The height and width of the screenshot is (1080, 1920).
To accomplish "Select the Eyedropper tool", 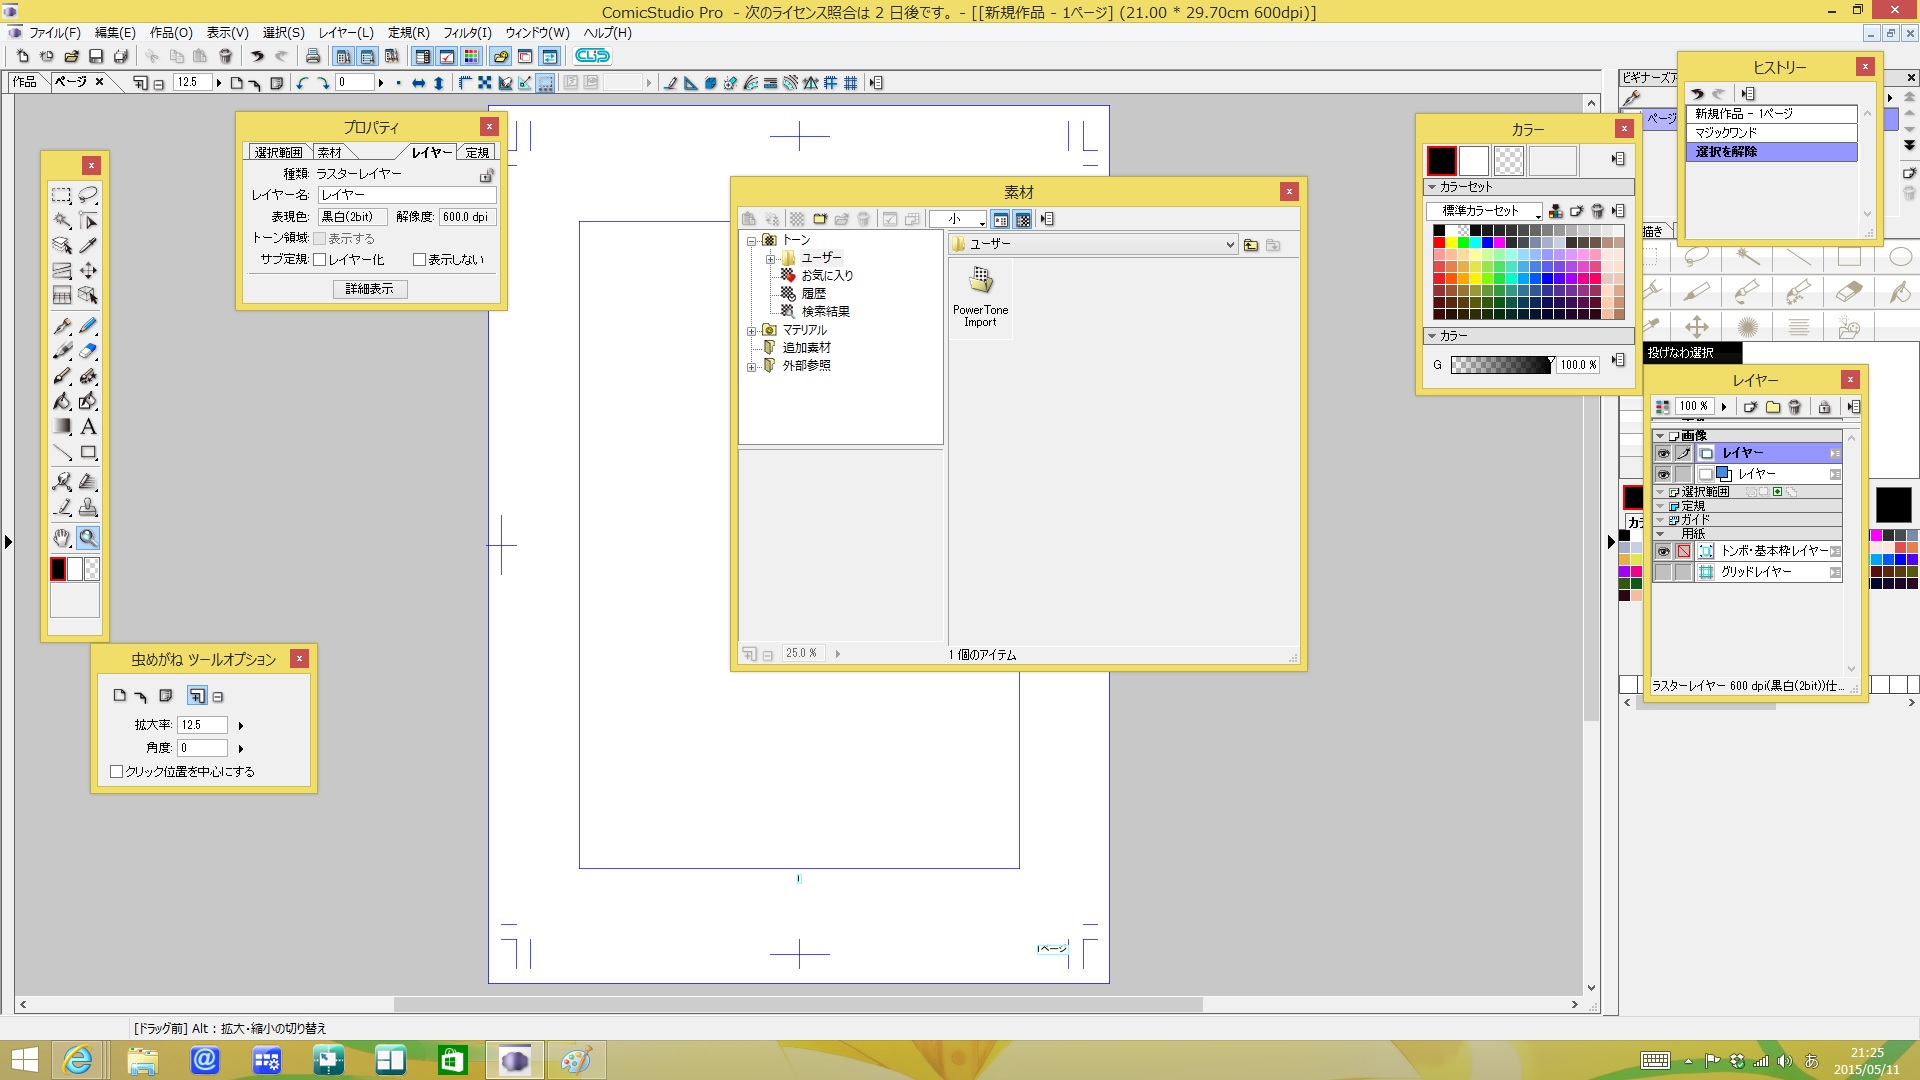I will click(88, 246).
